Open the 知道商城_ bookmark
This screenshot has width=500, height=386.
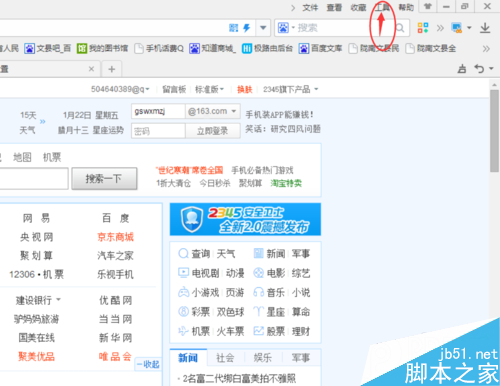tap(213, 49)
